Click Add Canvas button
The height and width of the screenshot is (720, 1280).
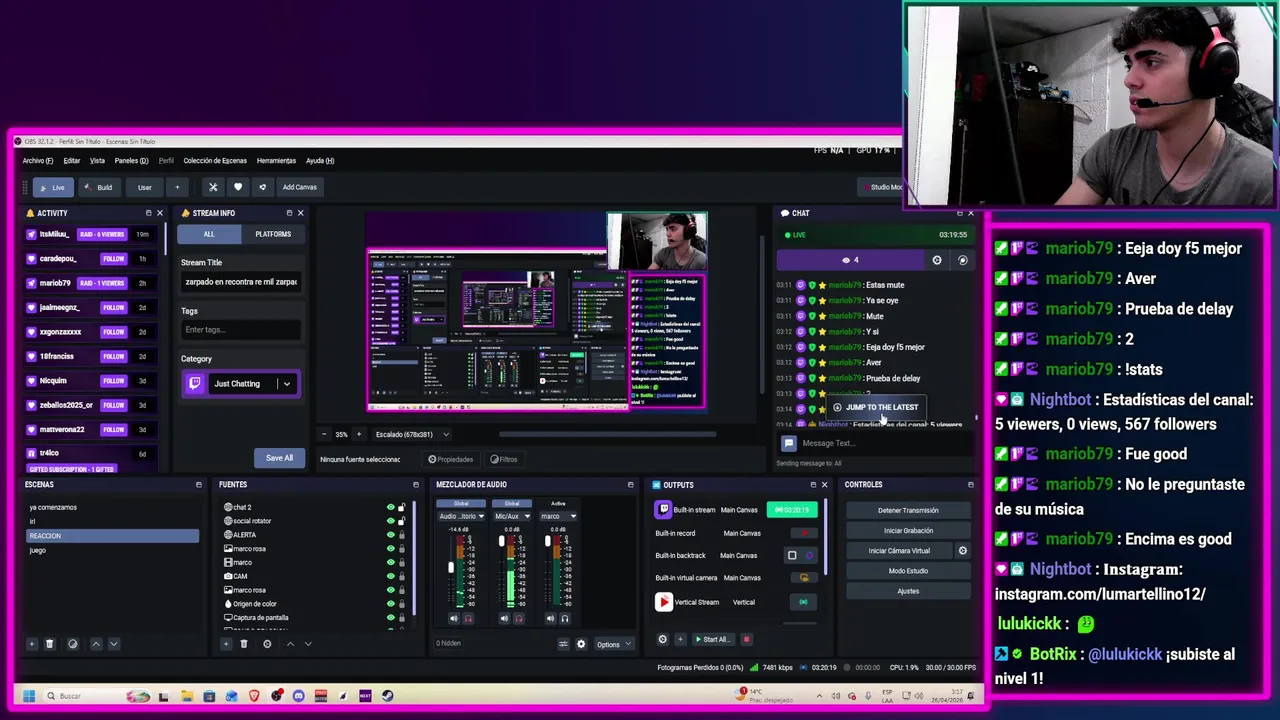pos(299,187)
